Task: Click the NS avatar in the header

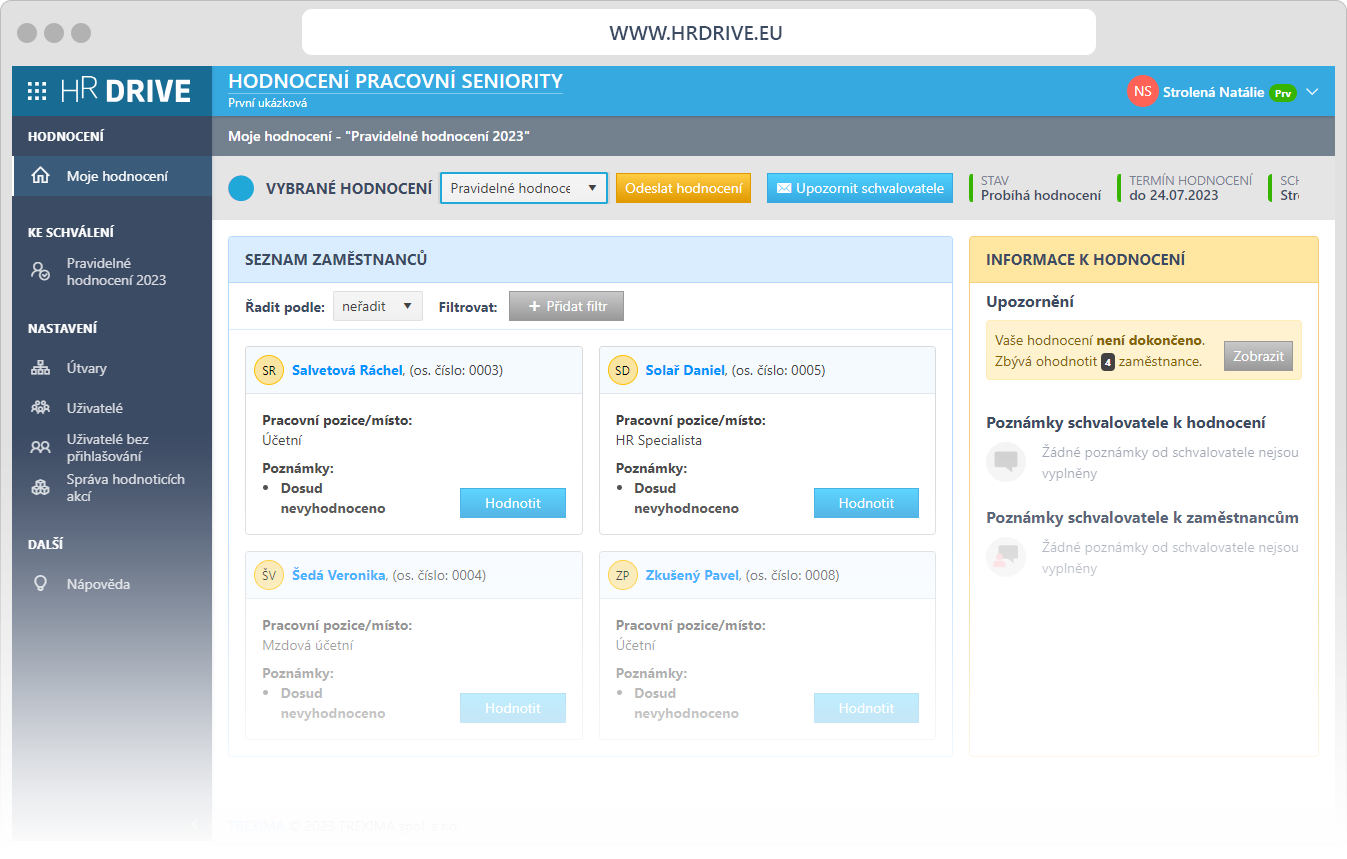Action: tap(1142, 90)
